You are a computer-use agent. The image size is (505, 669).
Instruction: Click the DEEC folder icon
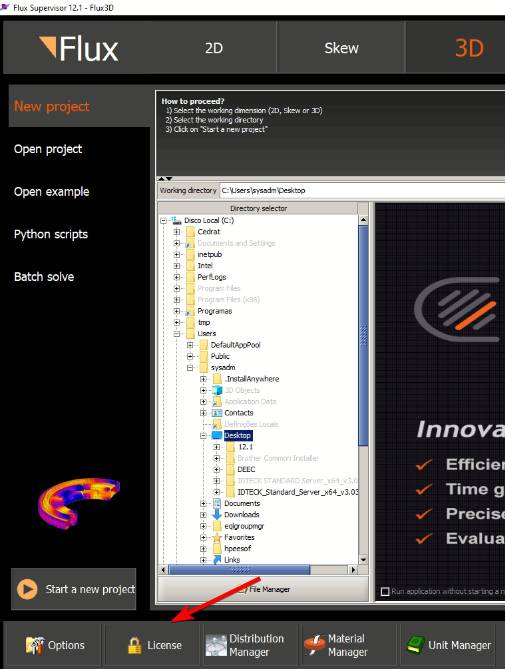230,469
